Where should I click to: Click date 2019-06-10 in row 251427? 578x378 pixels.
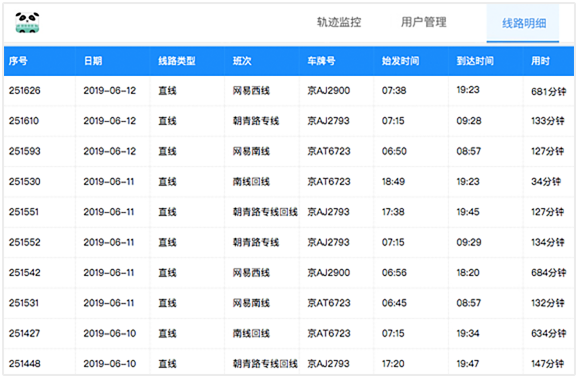(109, 333)
